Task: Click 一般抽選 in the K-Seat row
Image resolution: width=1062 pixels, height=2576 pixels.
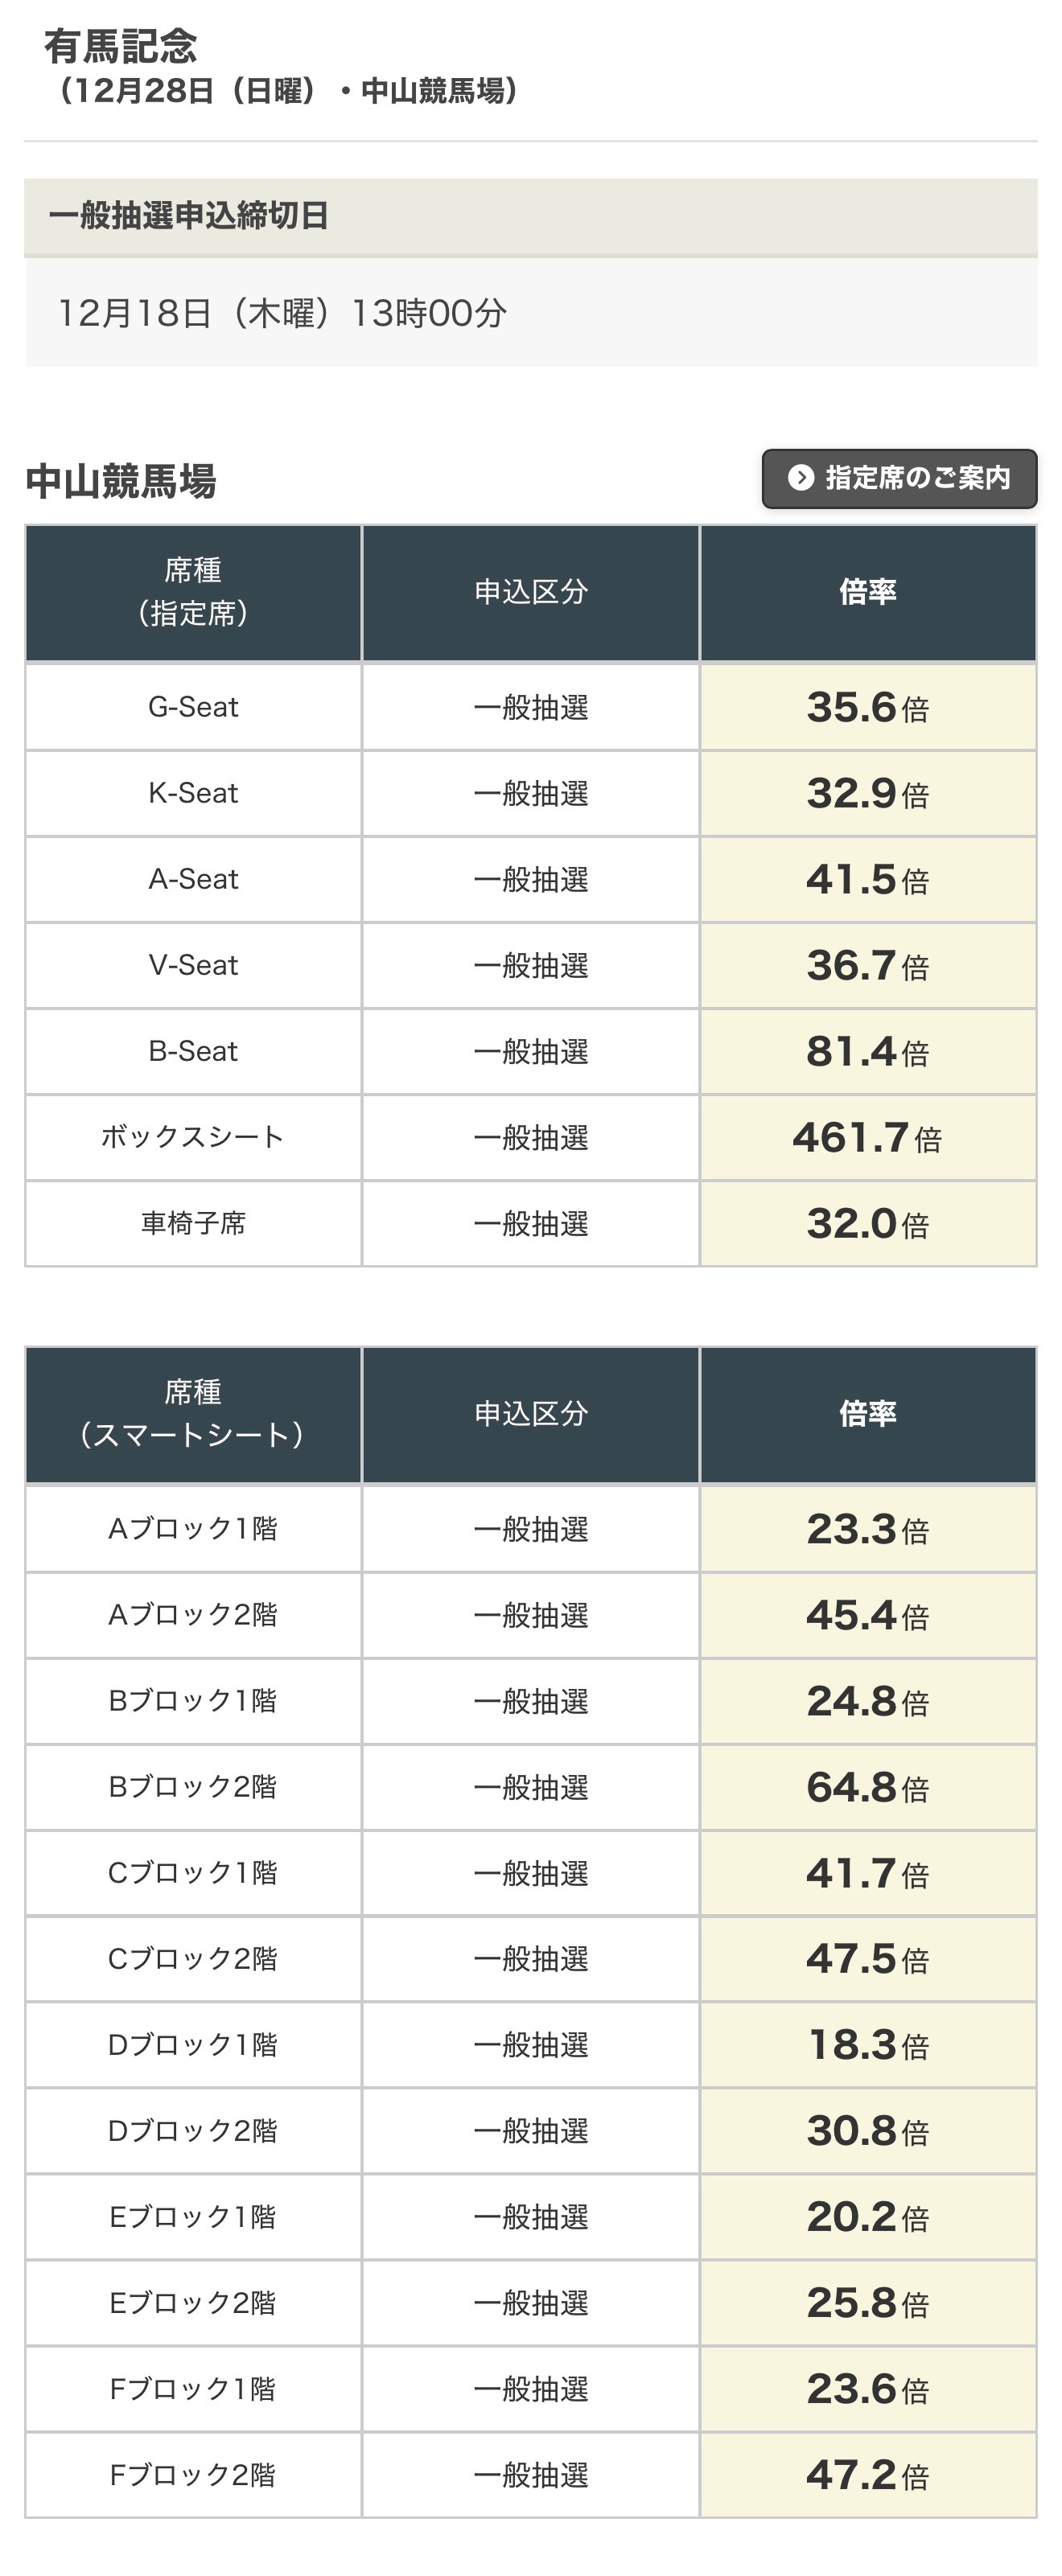Action: pyautogui.click(x=531, y=794)
